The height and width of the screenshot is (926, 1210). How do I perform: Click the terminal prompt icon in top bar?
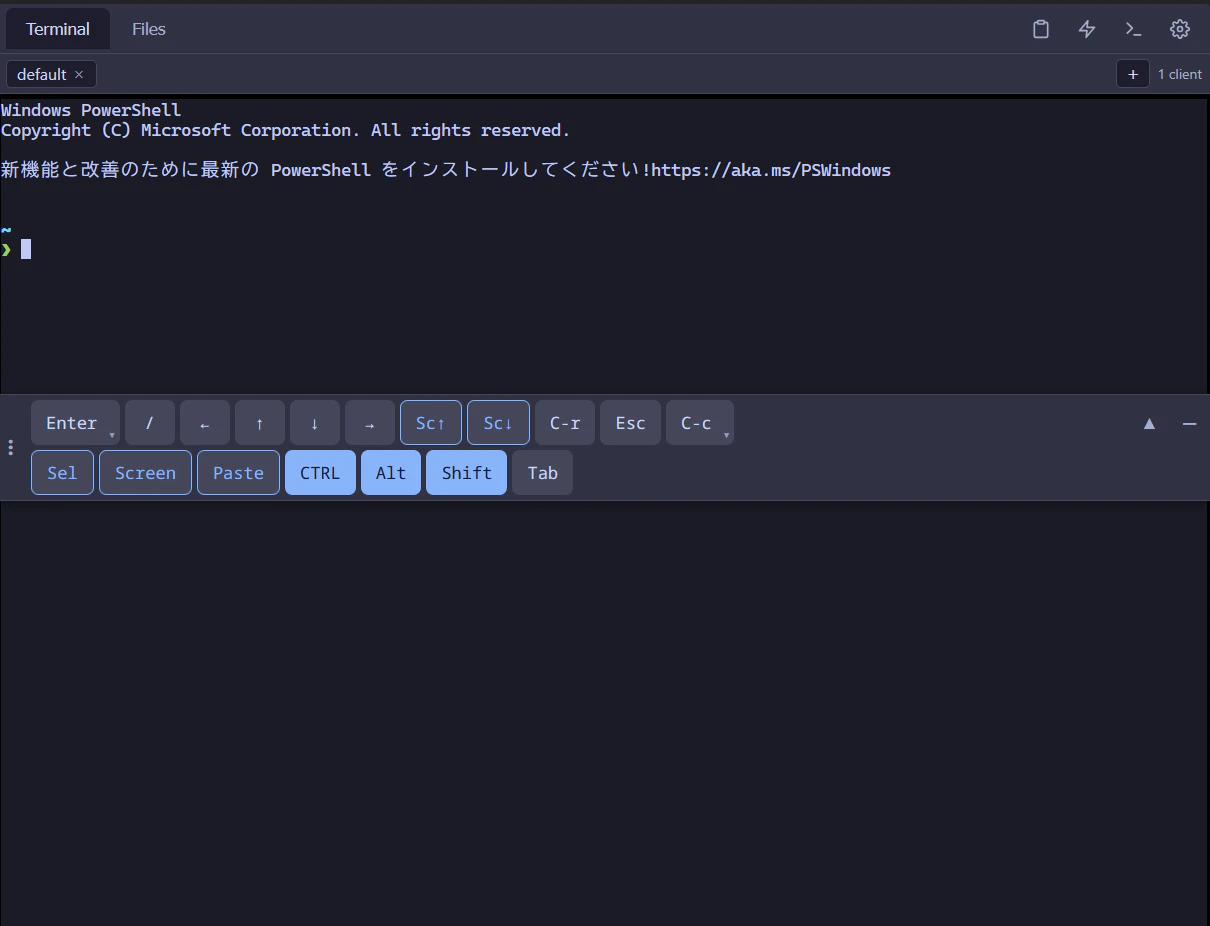click(1133, 29)
